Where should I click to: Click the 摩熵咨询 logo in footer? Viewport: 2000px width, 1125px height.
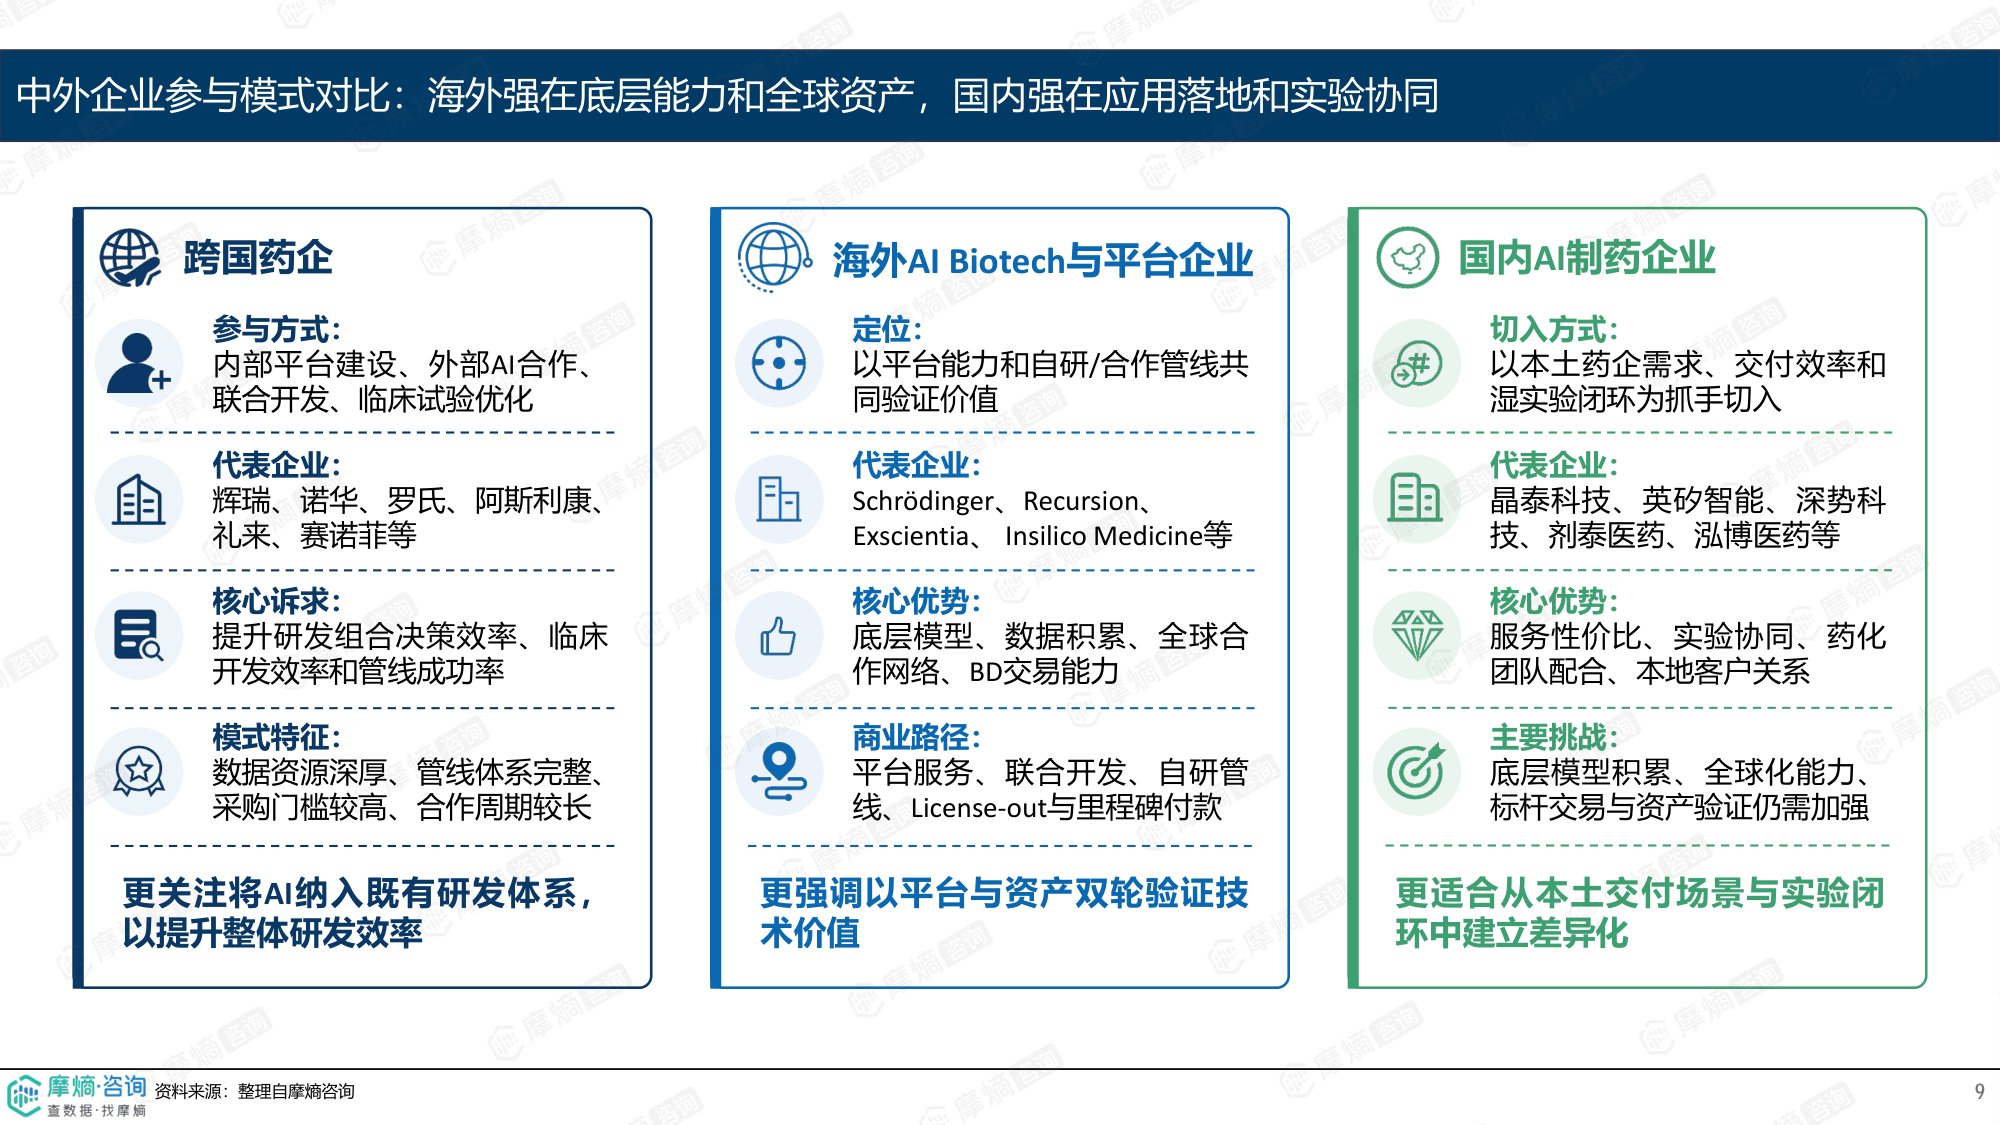coord(77,1096)
